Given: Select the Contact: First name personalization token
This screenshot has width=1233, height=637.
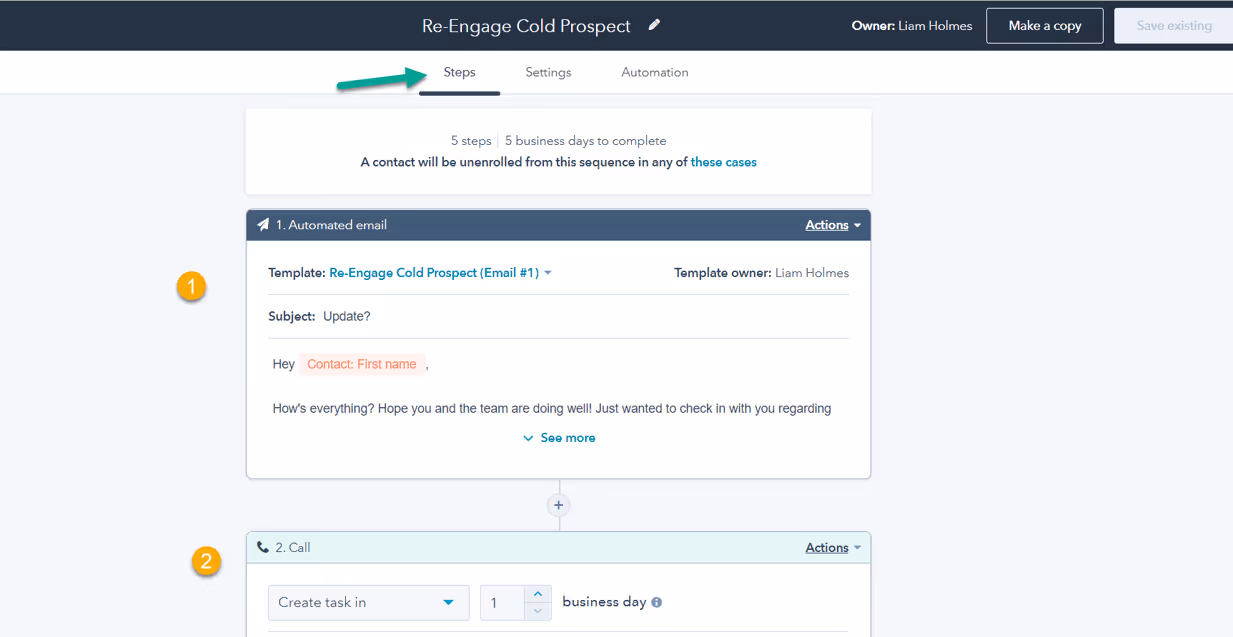Looking at the screenshot, I should (x=362, y=363).
